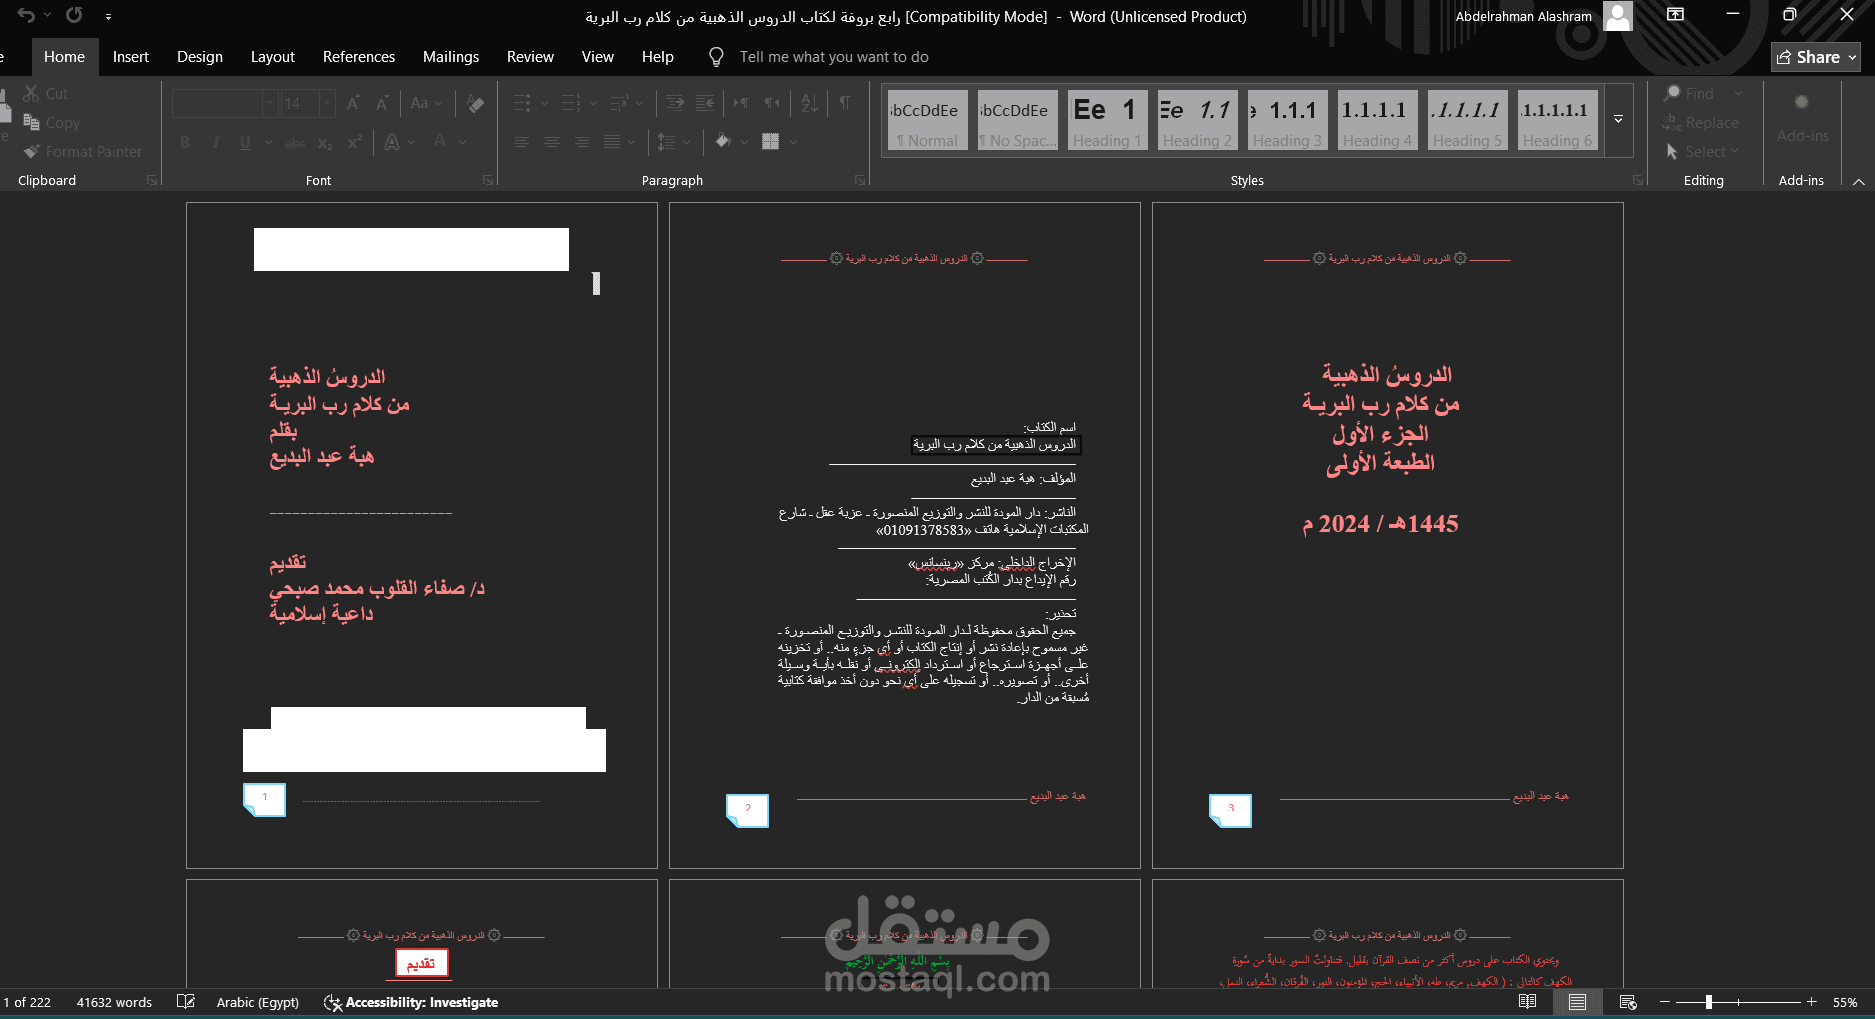This screenshot has width=1875, height=1019.
Task: Center align the text
Action: pyautogui.click(x=552, y=142)
